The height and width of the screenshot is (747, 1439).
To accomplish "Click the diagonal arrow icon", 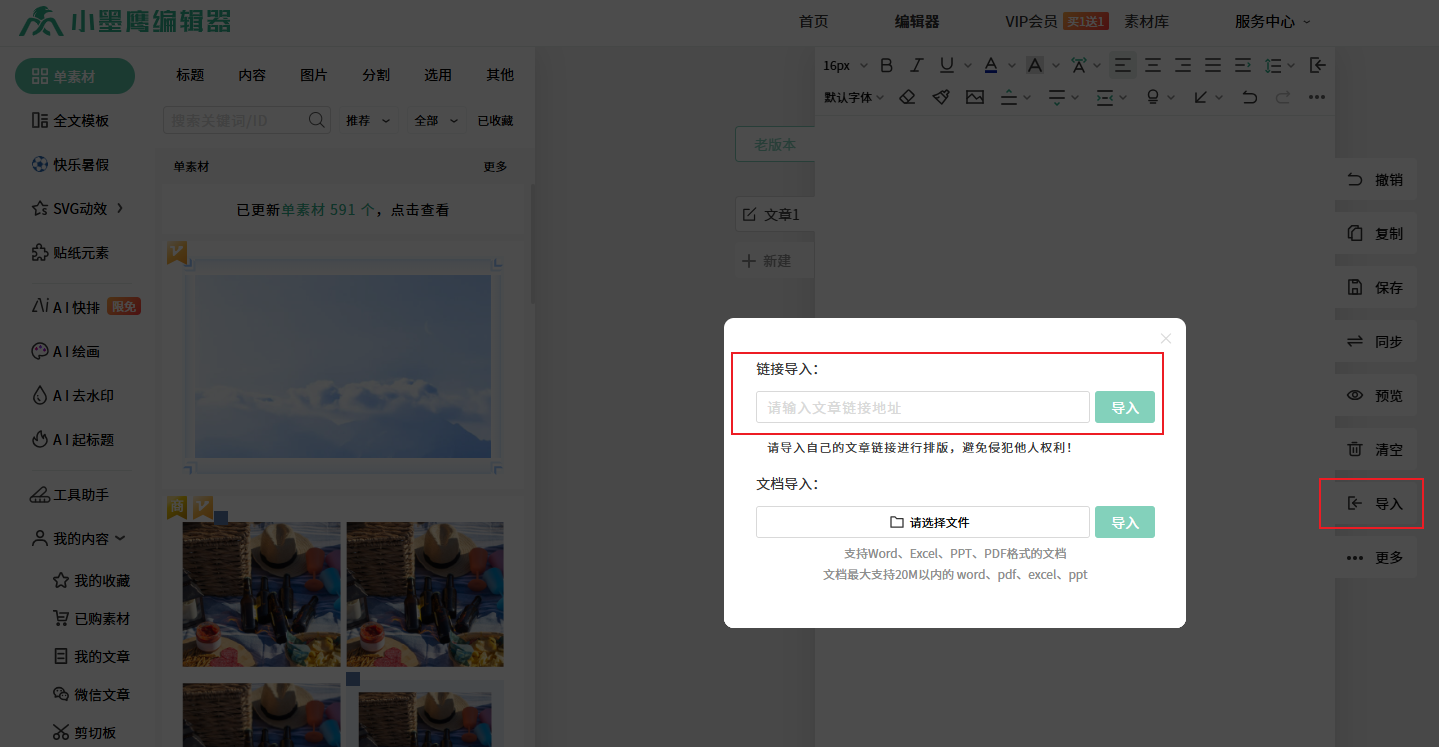I will 1201,97.
